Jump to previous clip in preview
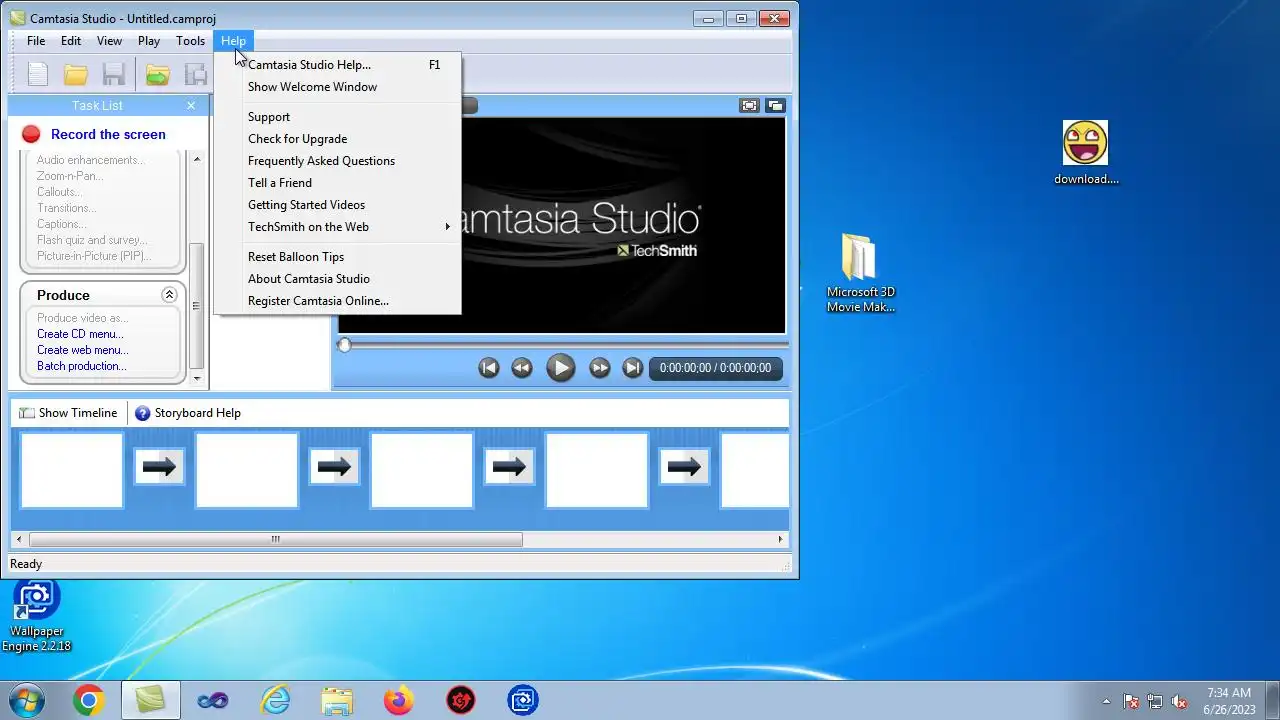This screenshot has height=720, width=1280. coord(488,368)
